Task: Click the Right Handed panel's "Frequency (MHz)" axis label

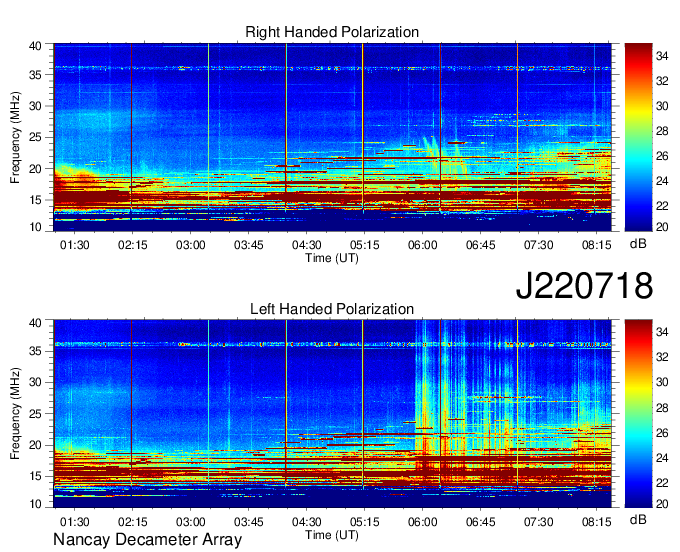Action: click(x=16, y=137)
